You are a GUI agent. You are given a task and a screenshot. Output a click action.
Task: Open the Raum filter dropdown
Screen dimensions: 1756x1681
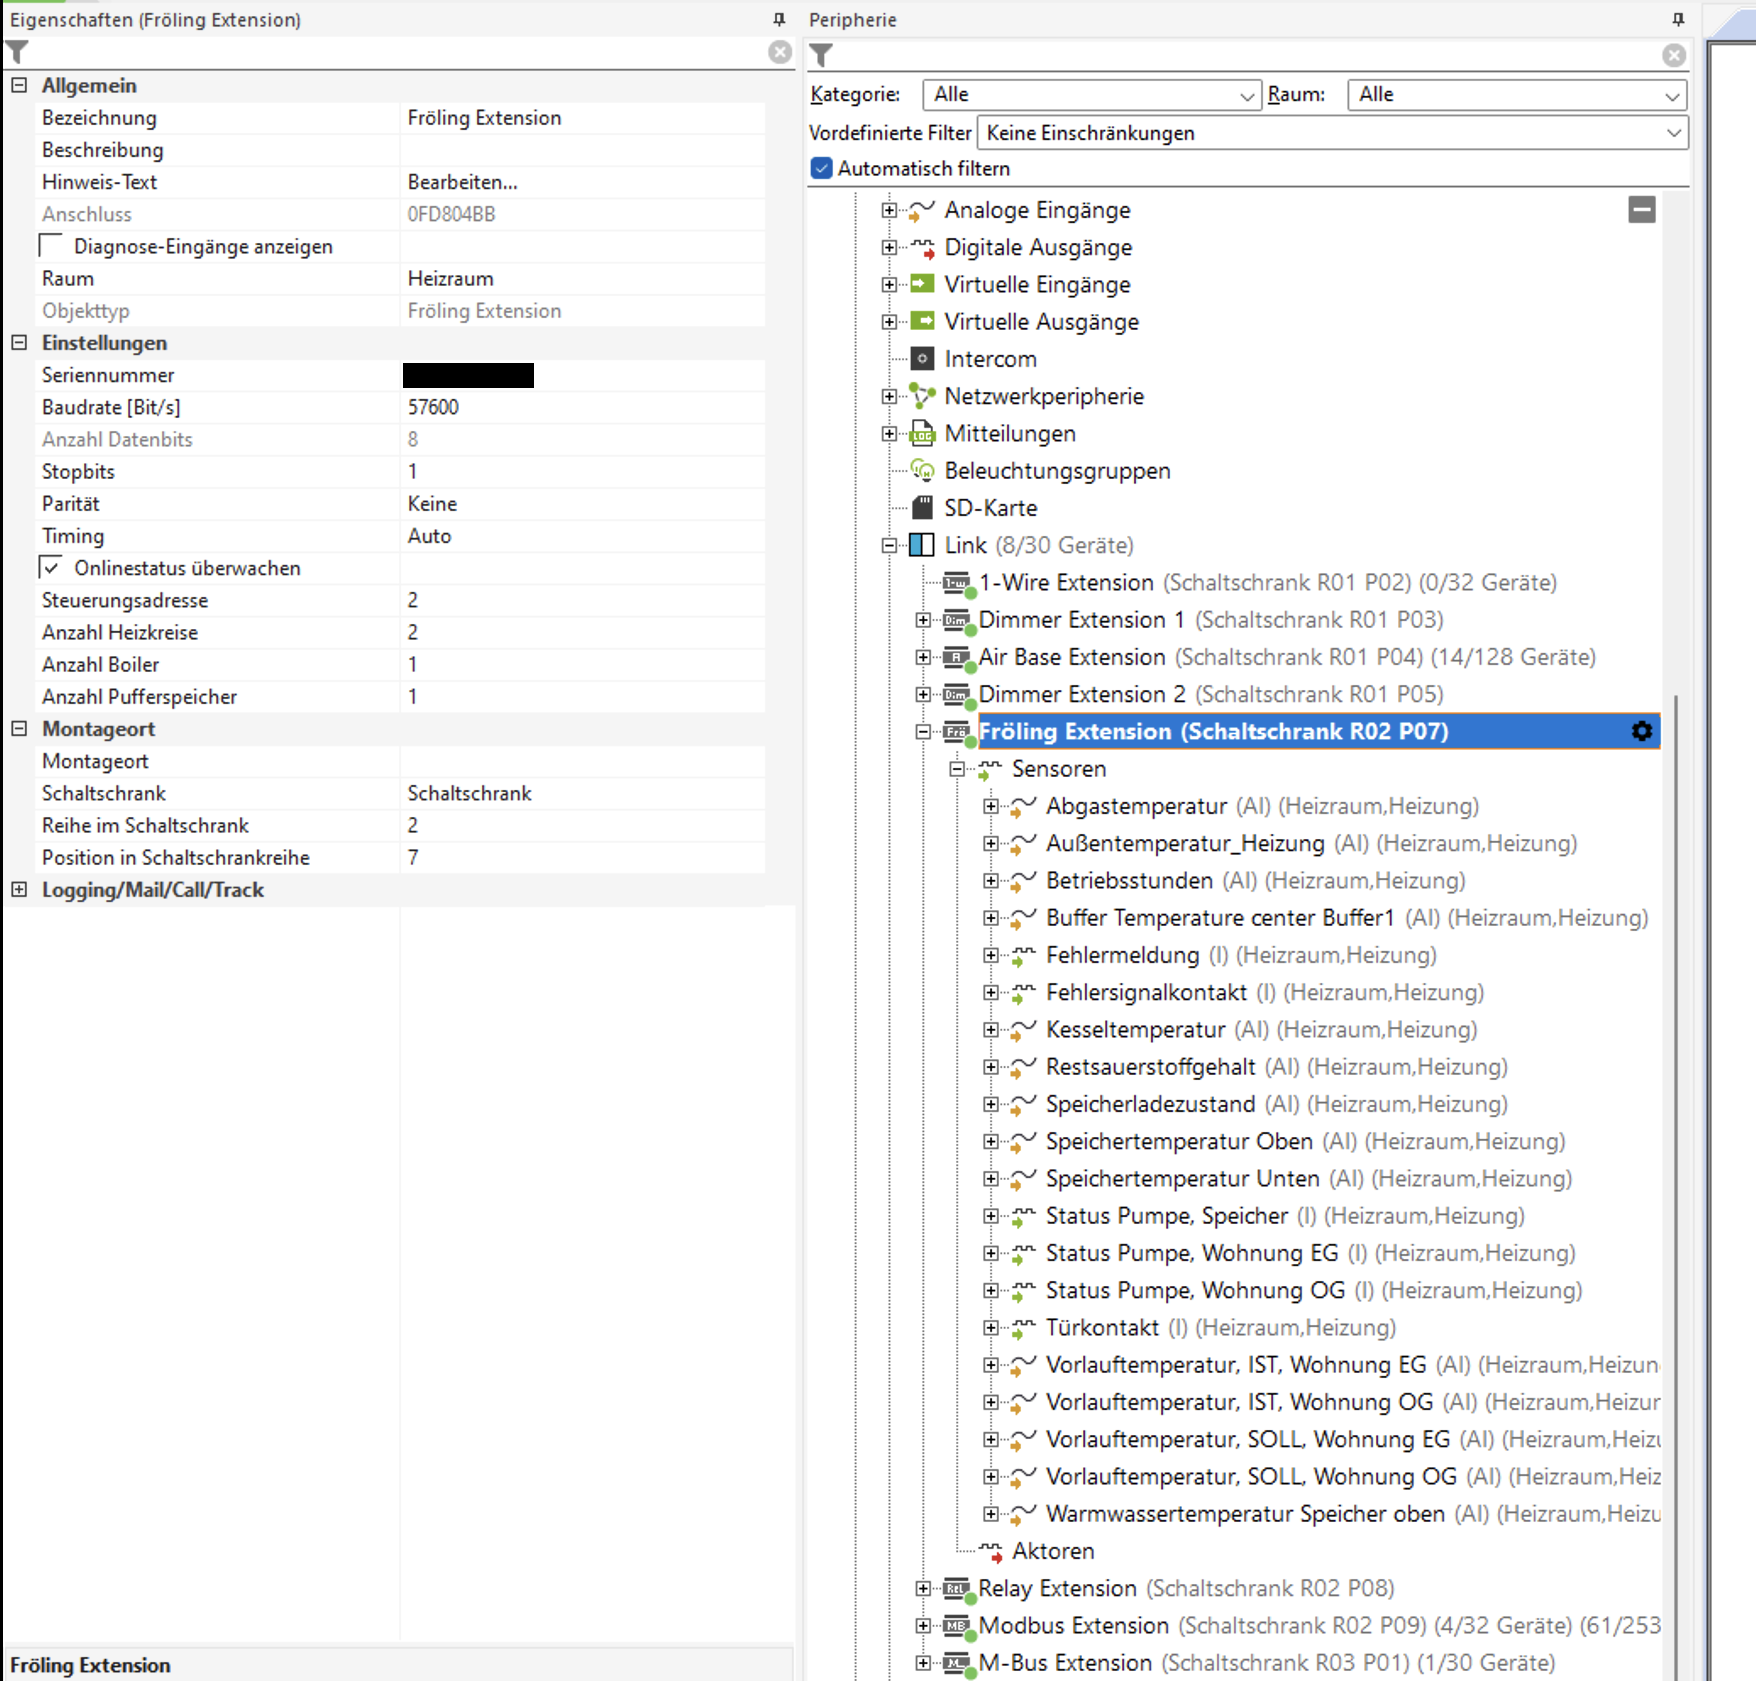pyautogui.click(x=1517, y=95)
